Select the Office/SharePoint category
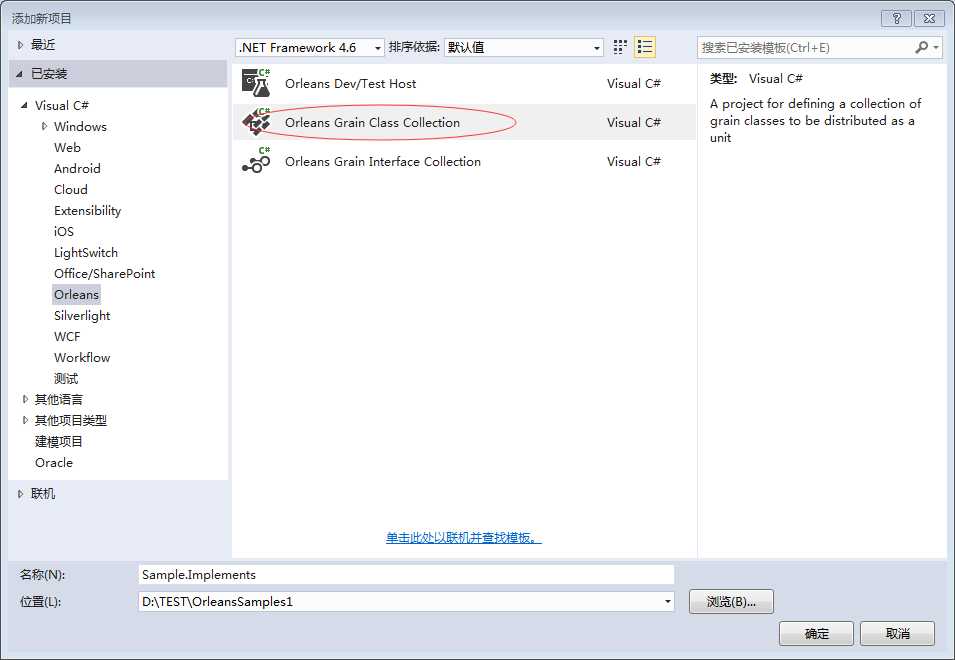The height and width of the screenshot is (660, 955). [x=105, y=273]
